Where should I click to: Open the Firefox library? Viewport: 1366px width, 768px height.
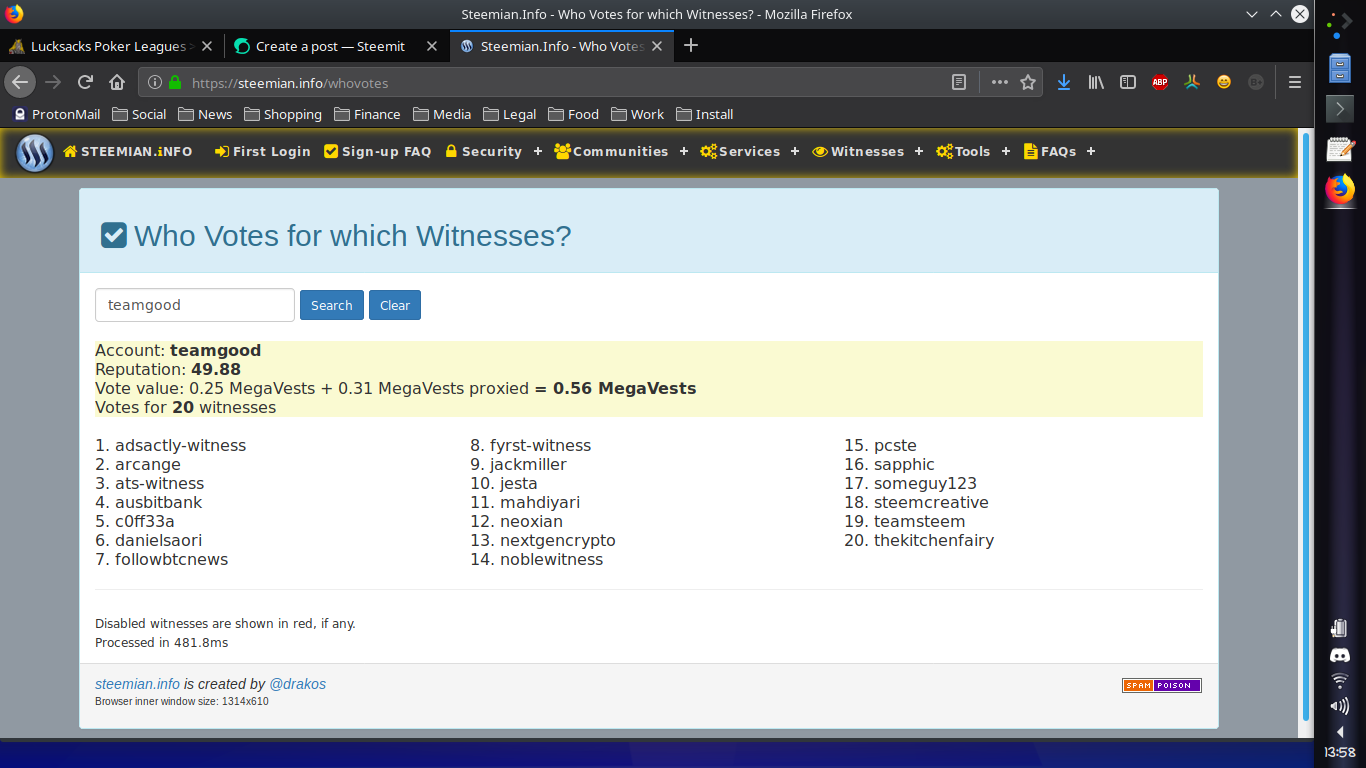(x=1096, y=82)
